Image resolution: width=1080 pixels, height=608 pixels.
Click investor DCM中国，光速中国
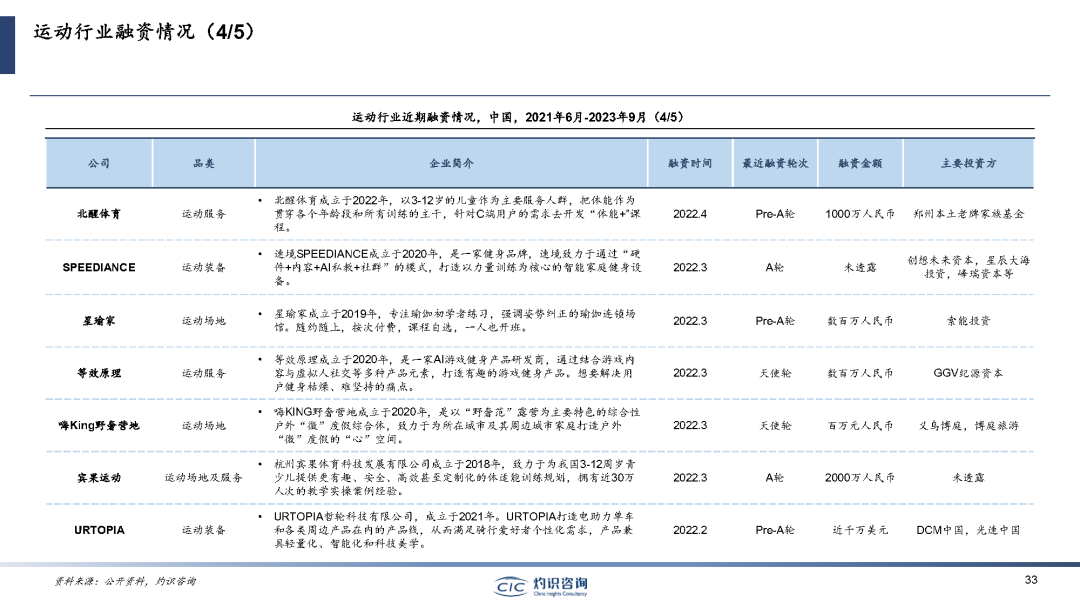pos(968,530)
